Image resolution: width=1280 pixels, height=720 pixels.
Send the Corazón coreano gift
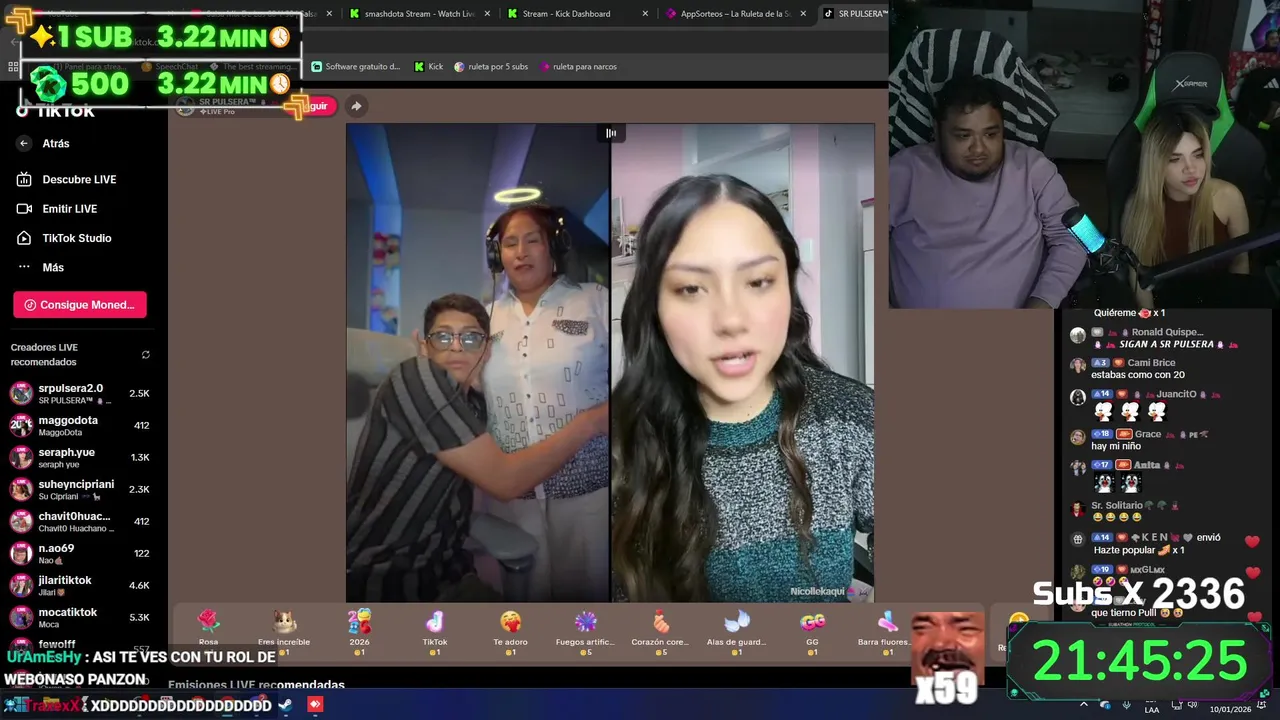(661, 630)
